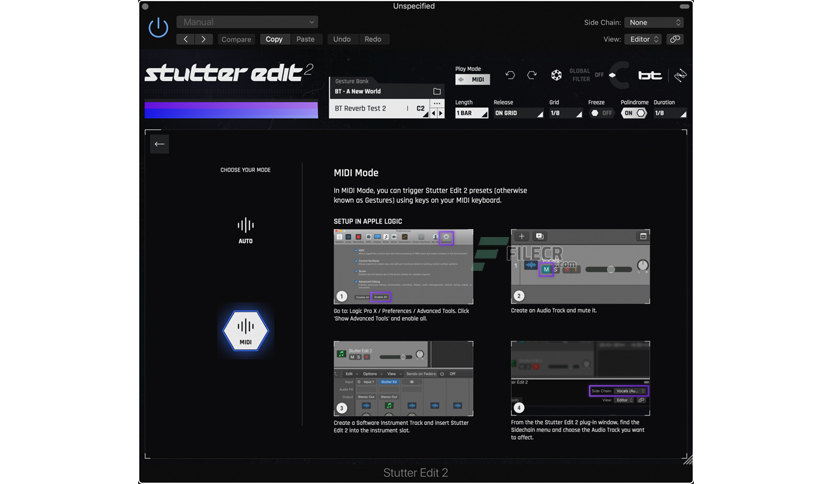Open the Grid 1/8 dropdown
The height and width of the screenshot is (484, 836).
(x=566, y=113)
